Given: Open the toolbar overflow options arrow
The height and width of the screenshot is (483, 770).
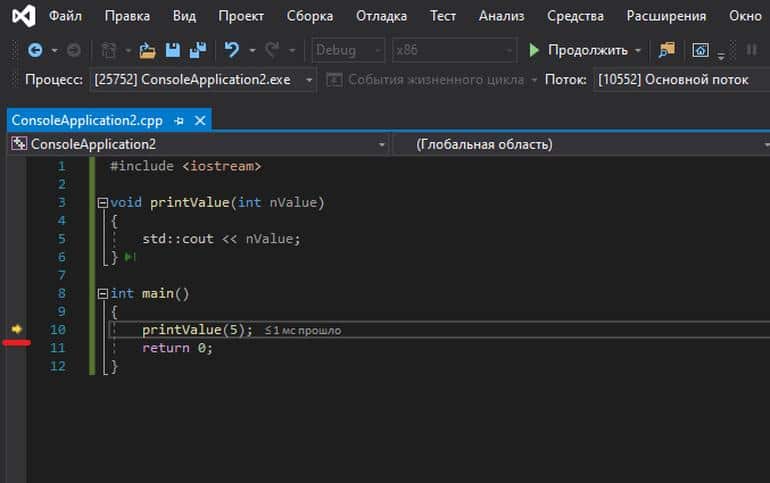Looking at the screenshot, I should click(721, 55).
